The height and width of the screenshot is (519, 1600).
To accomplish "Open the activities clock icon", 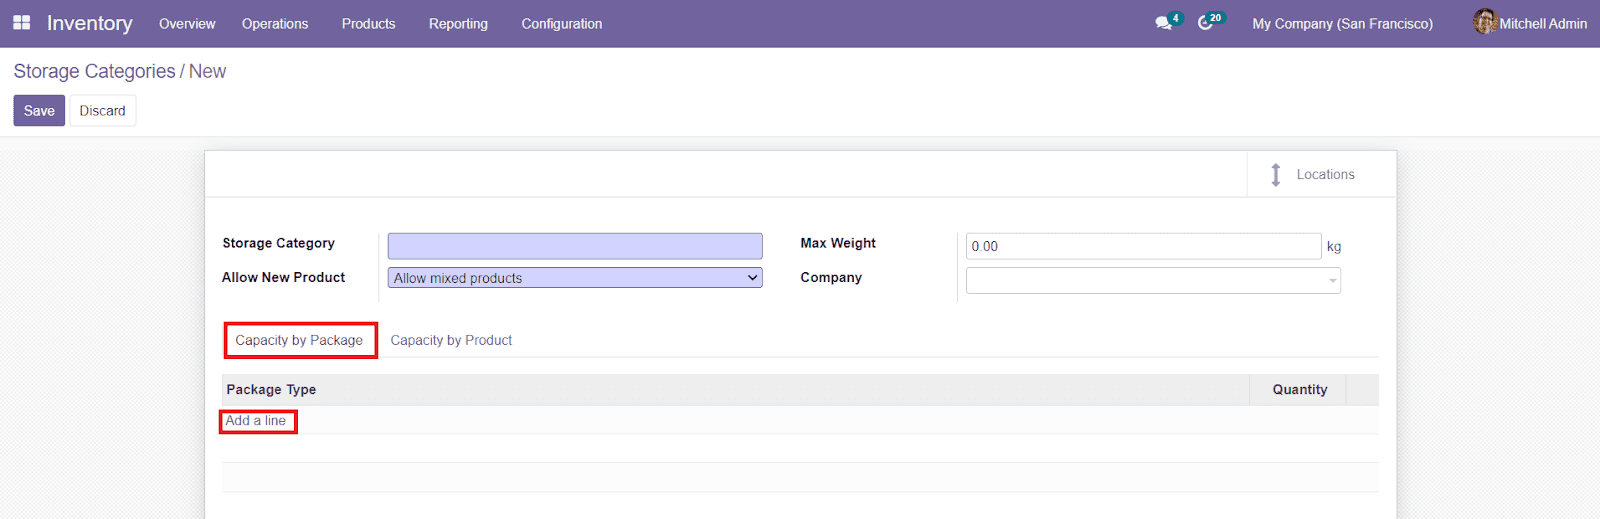I will (1206, 22).
